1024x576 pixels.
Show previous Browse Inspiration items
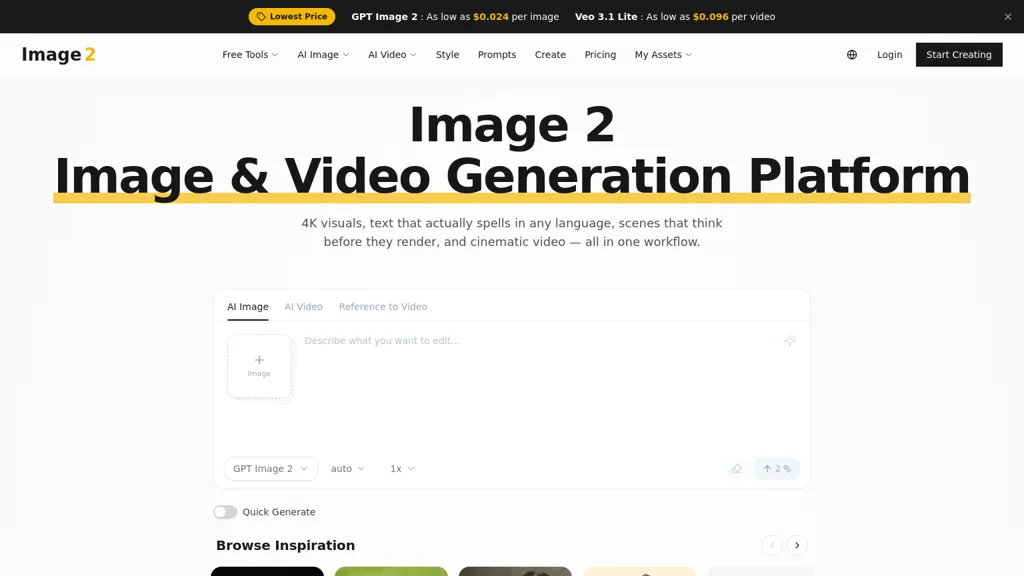[x=772, y=545]
